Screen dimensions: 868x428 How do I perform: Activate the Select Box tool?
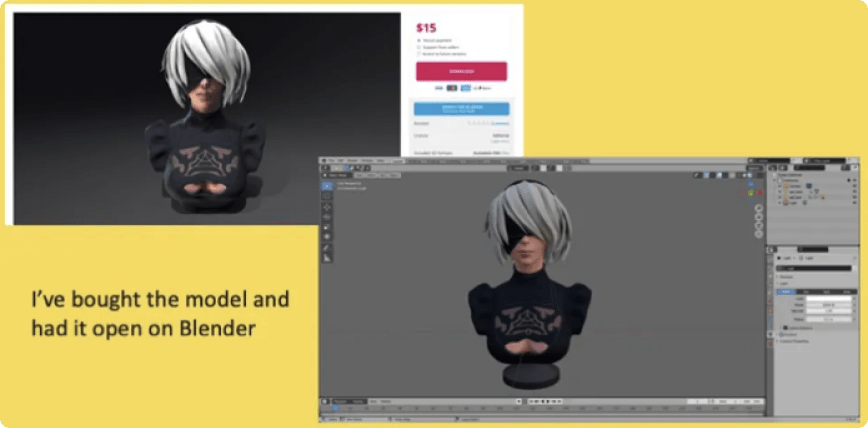pos(327,185)
